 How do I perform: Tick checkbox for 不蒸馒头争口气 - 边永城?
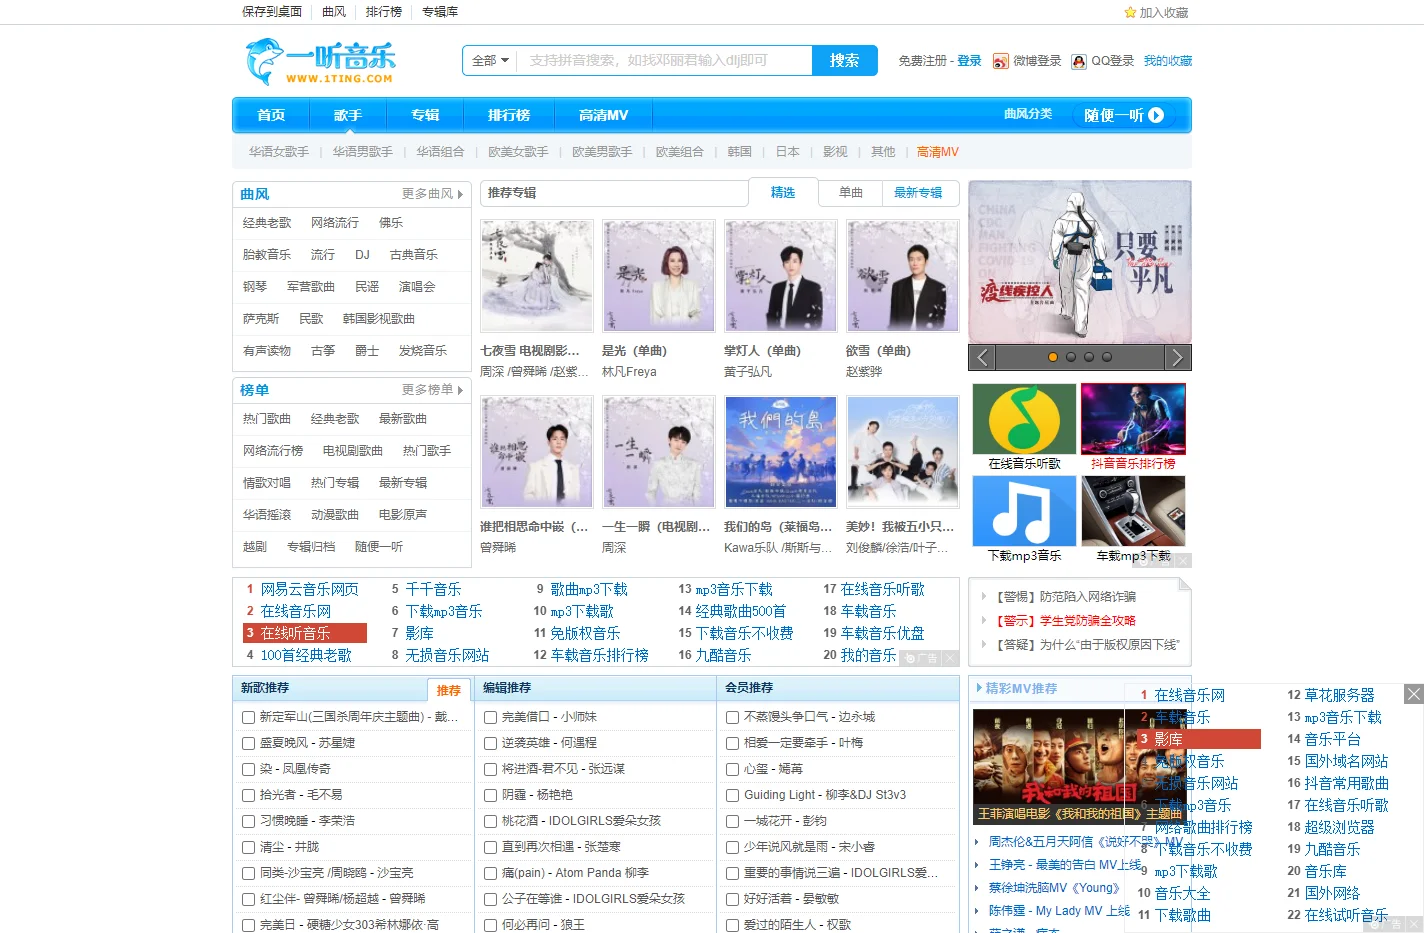pos(733,717)
